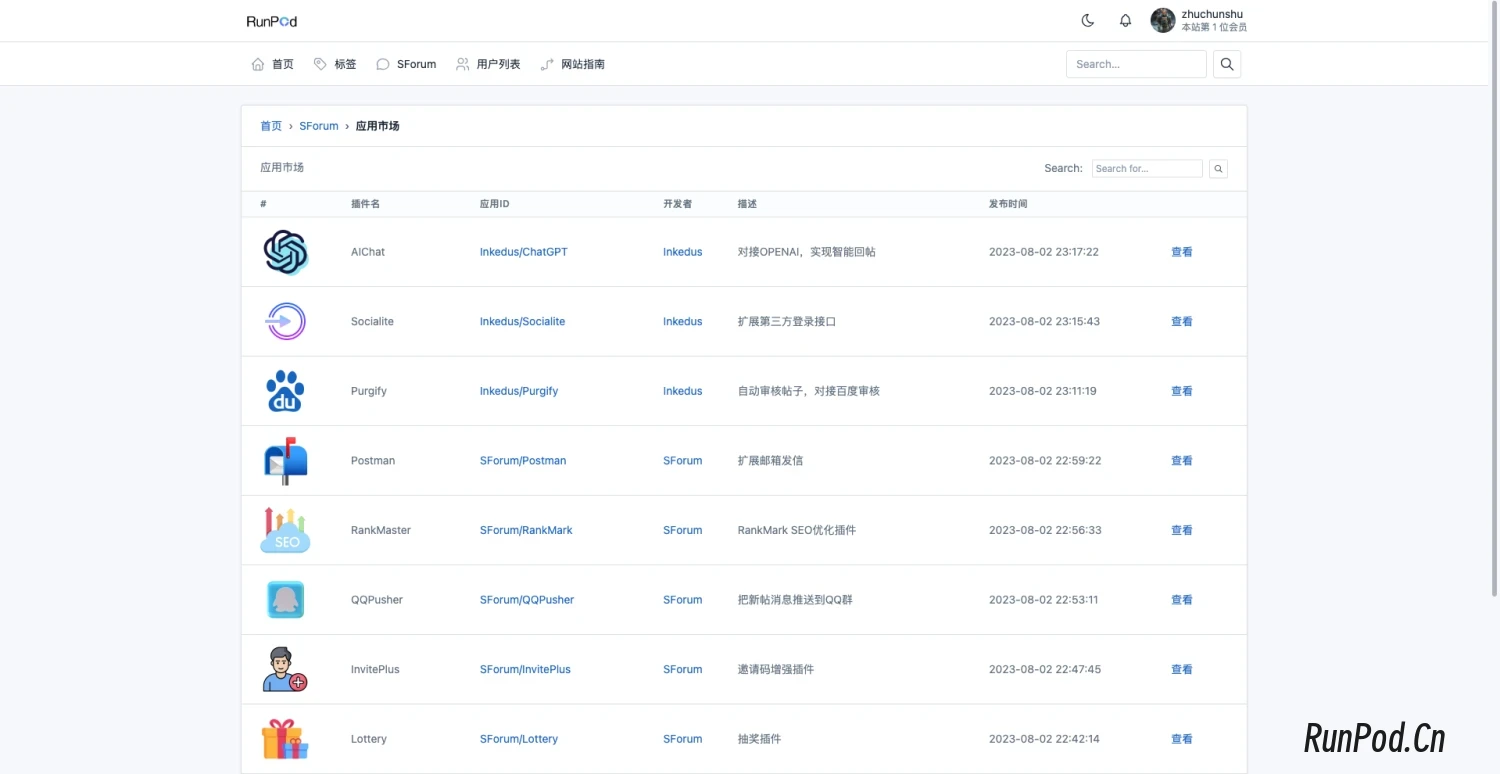Open Inkedus/ChatGPT app ID link
This screenshot has height=774, width=1500.
523,252
